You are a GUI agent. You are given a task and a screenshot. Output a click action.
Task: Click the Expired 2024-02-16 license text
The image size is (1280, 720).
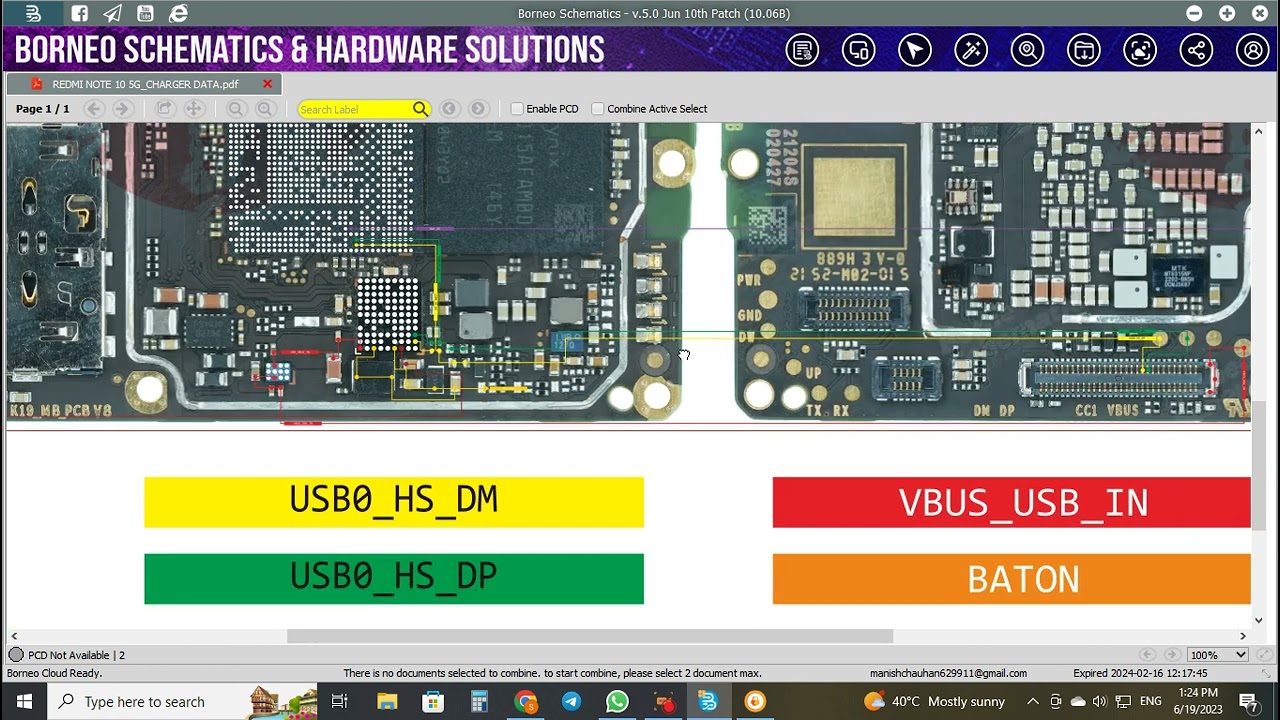(1140, 674)
